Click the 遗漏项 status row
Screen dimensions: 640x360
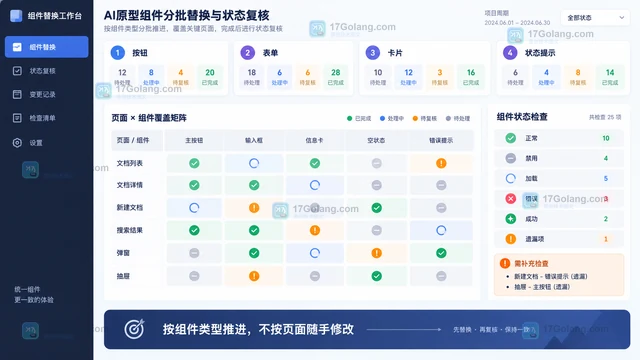(x=559, y=239)
